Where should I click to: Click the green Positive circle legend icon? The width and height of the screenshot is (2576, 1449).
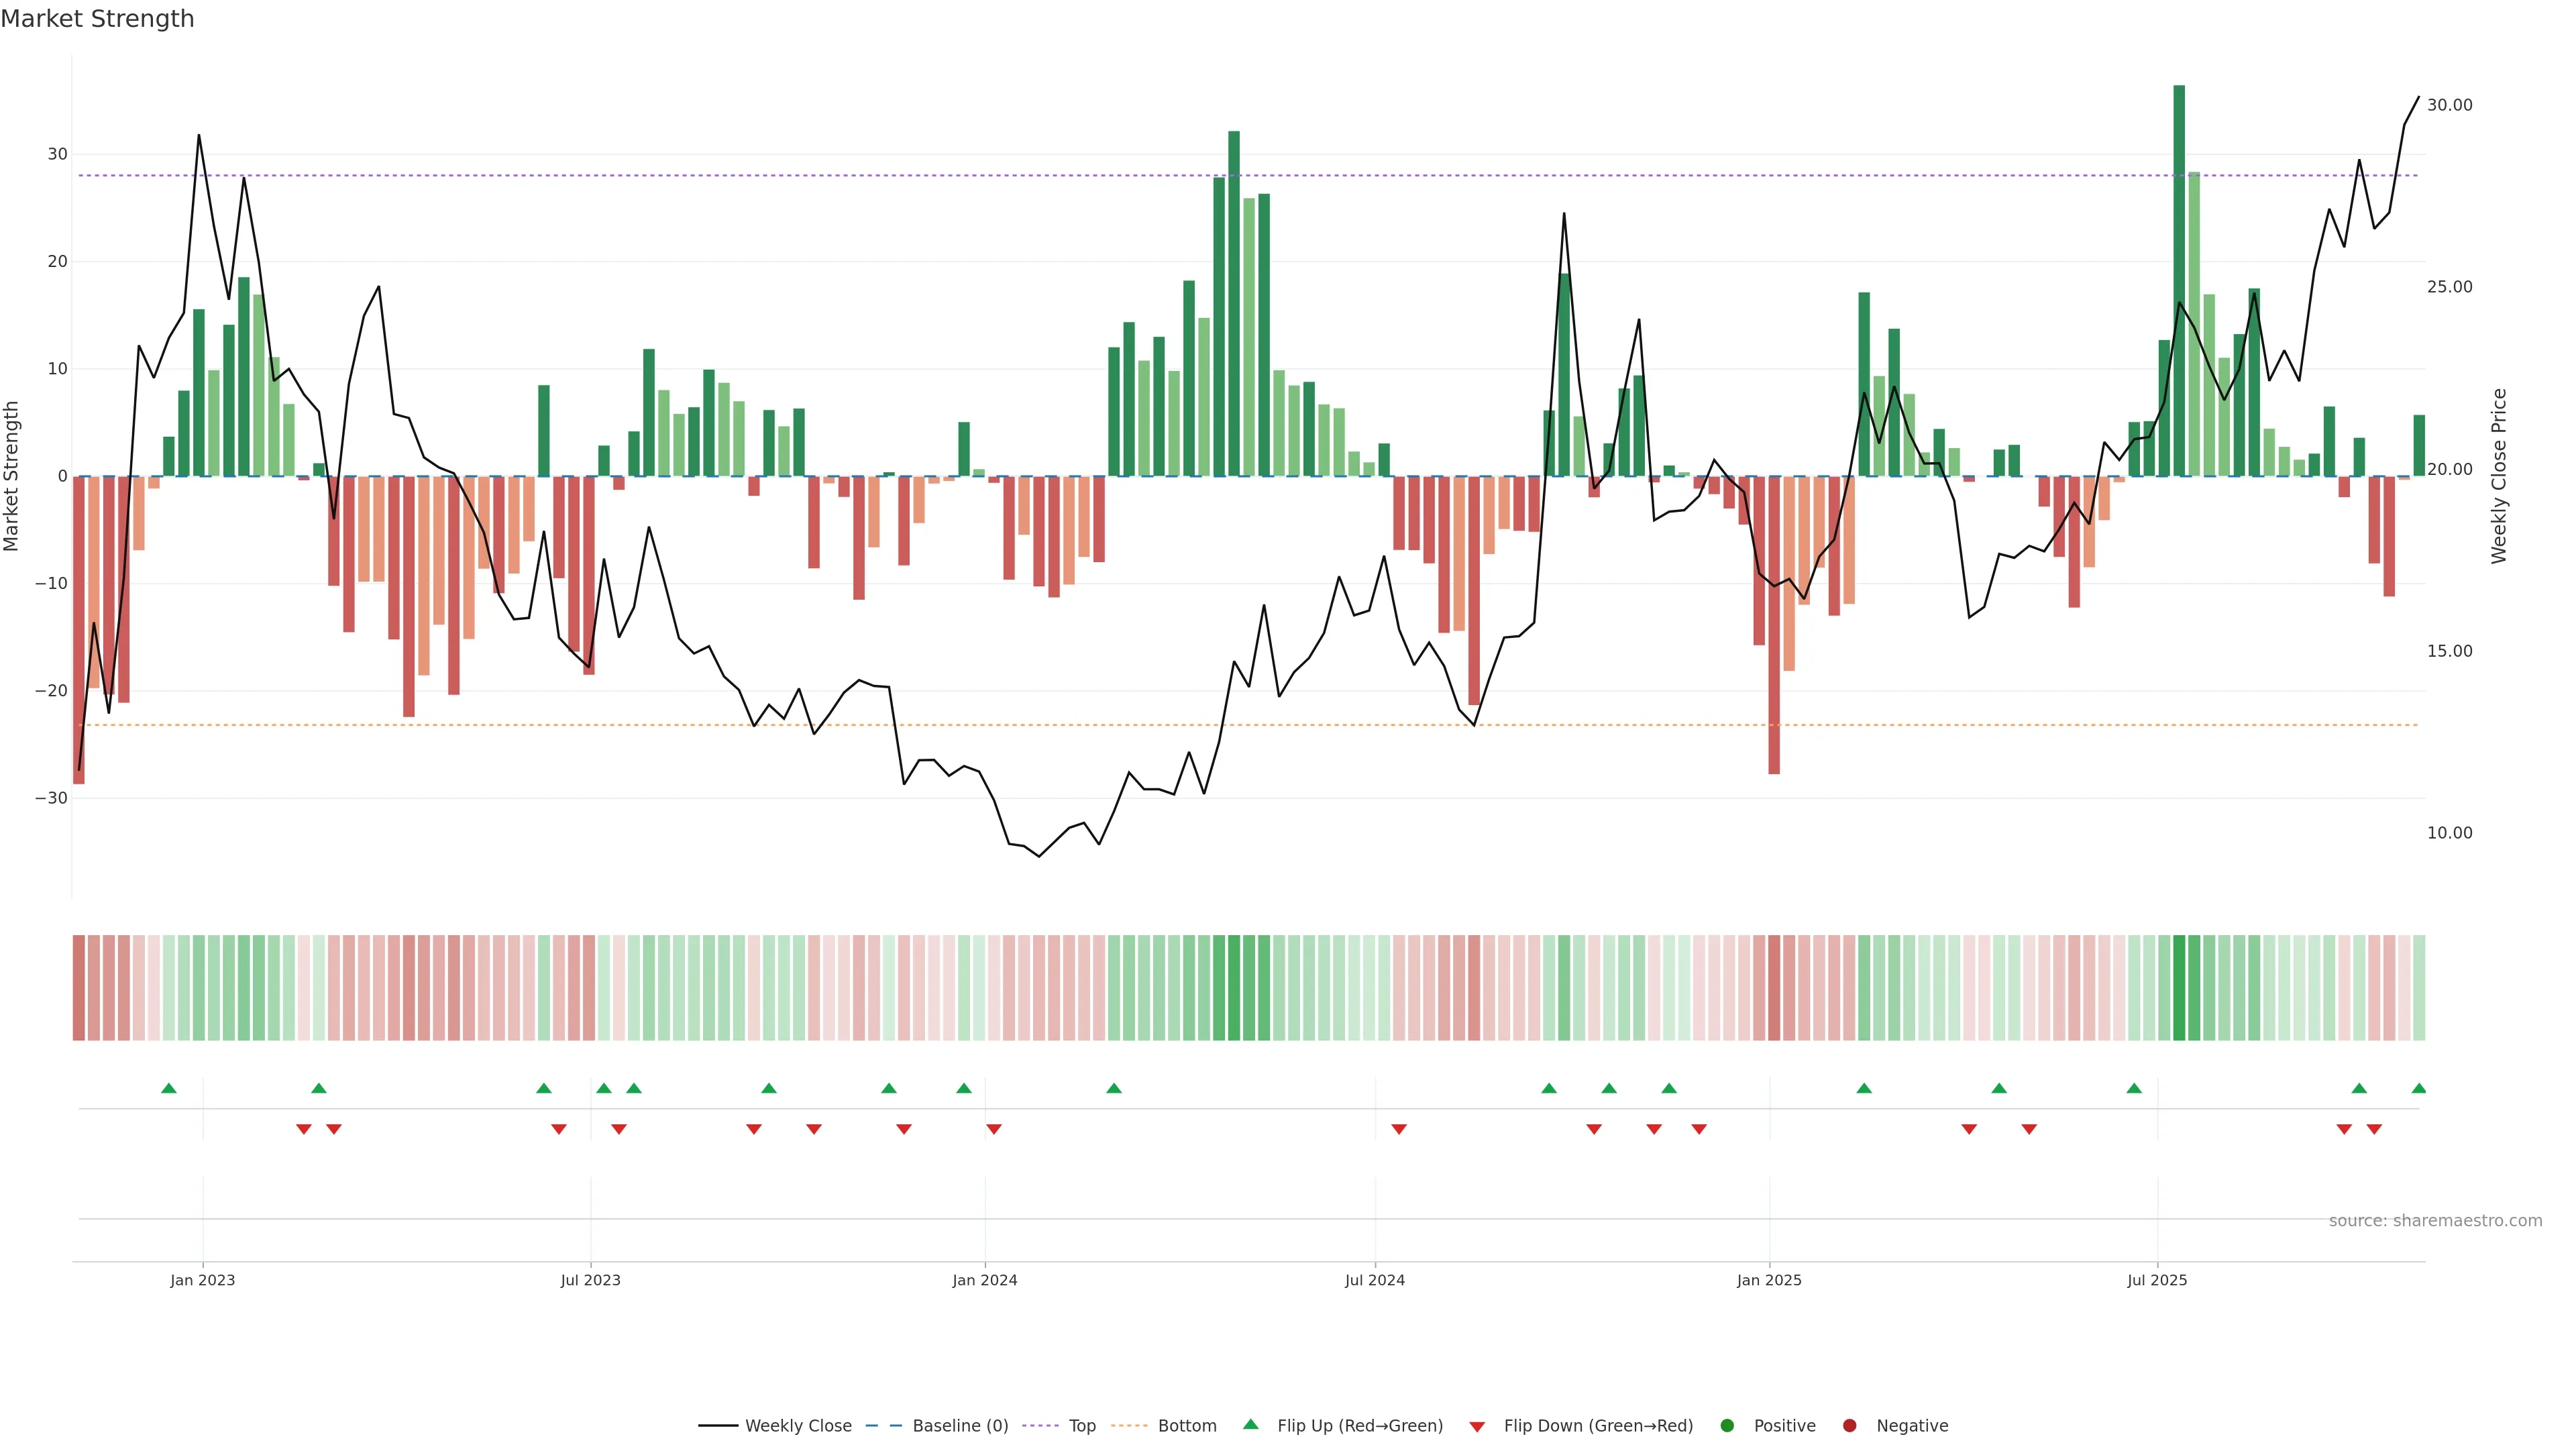(1727, 1426)
